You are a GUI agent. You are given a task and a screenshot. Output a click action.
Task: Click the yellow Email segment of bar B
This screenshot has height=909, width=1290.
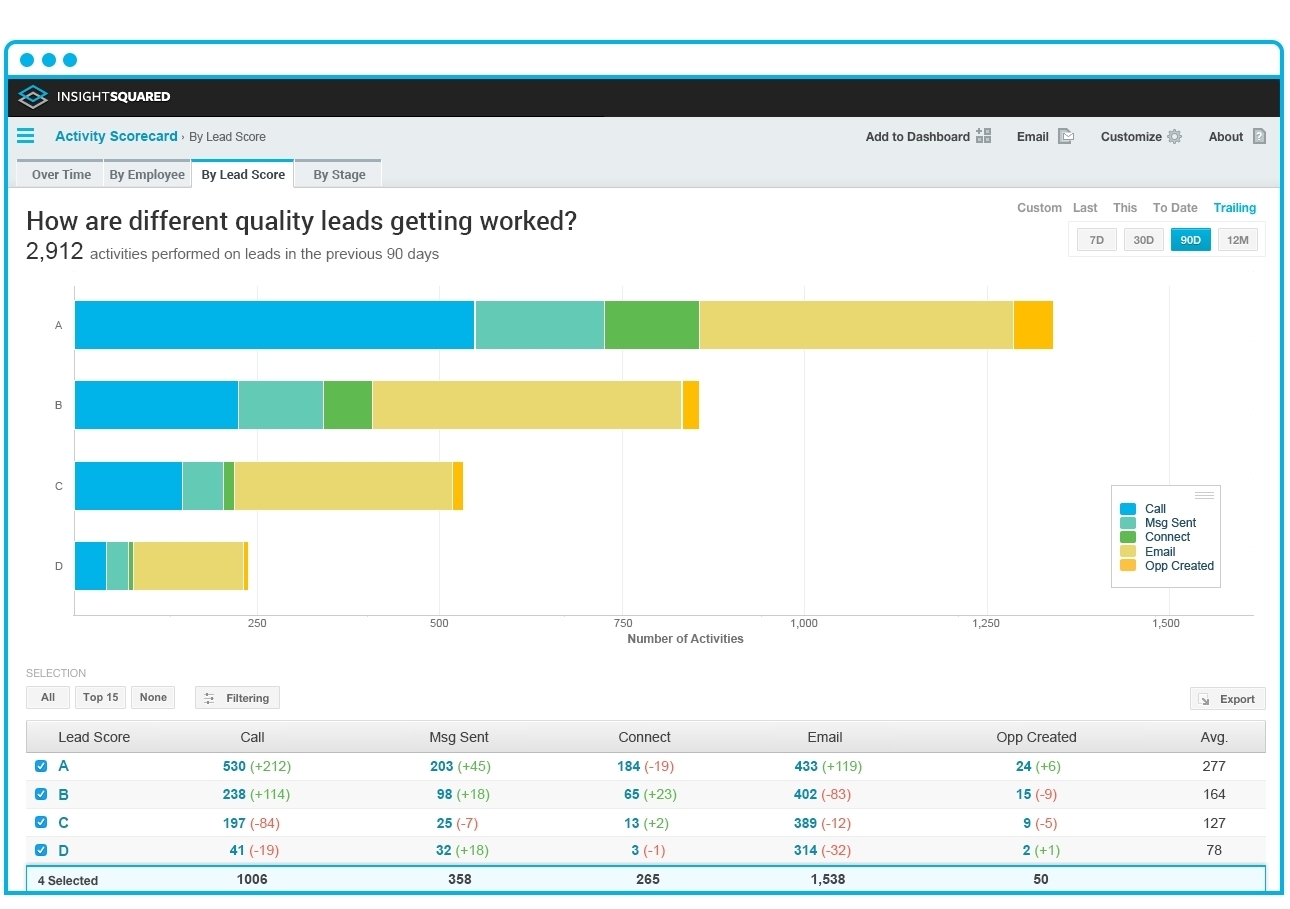(x=527, y=405)
